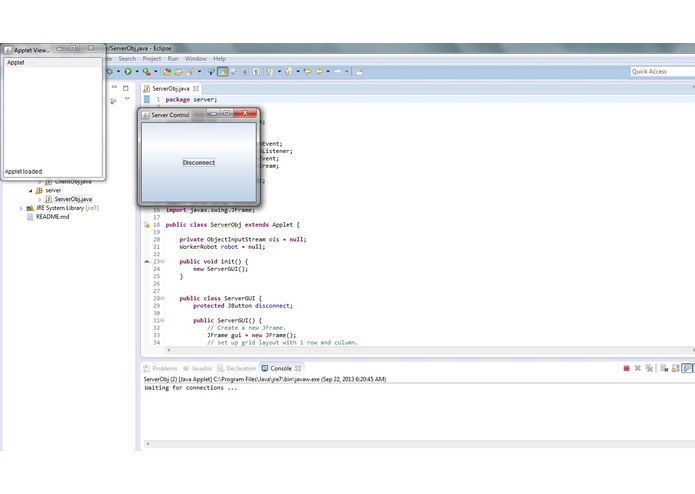Click the green Run button in toolbar
Screen dimensions: 695x494
pyautogui.click(x=128, y=71)
